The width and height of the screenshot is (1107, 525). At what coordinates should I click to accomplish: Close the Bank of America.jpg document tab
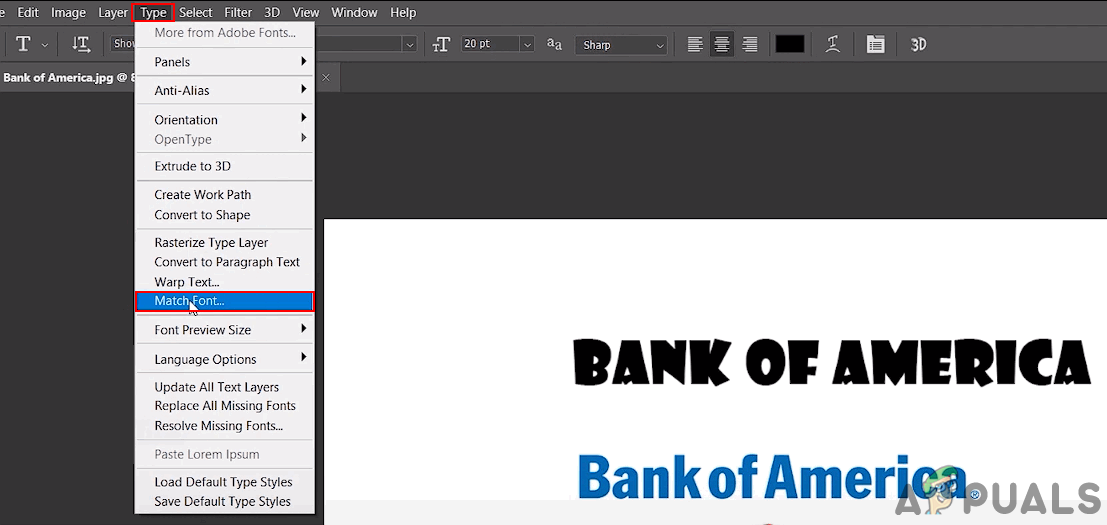pyautogui.click(x=325, y=78)
